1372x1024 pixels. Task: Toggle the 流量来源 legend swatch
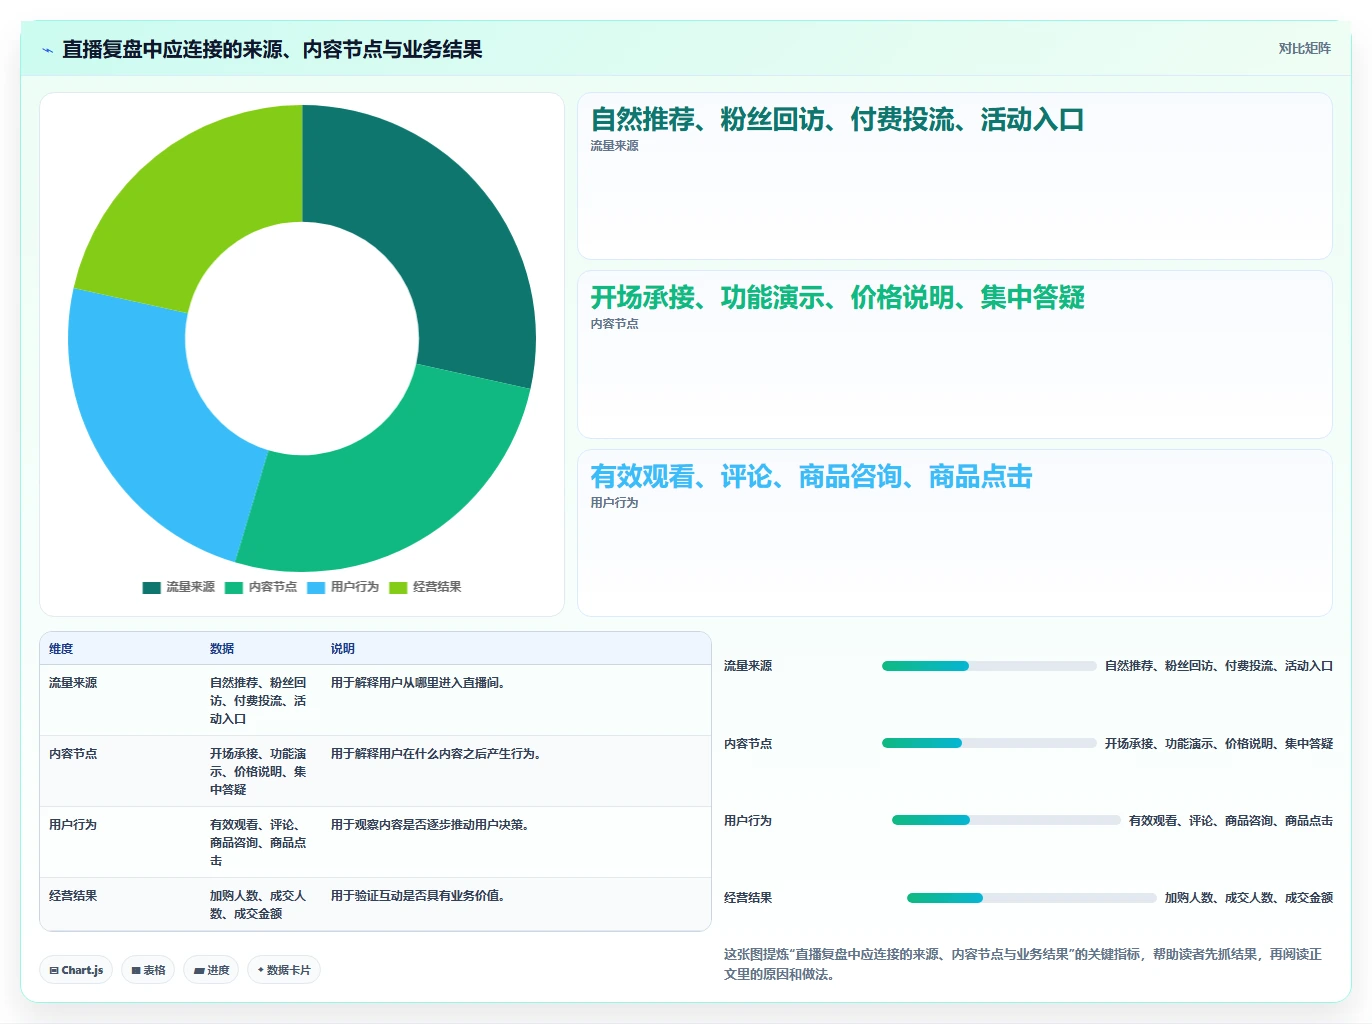coord(151,587)
